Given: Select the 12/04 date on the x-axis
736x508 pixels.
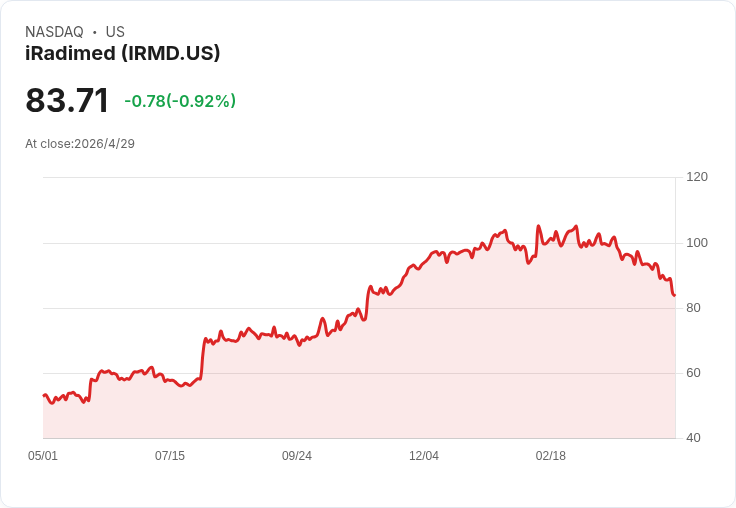Looking at the screenshot, I should tap(424, 456).
